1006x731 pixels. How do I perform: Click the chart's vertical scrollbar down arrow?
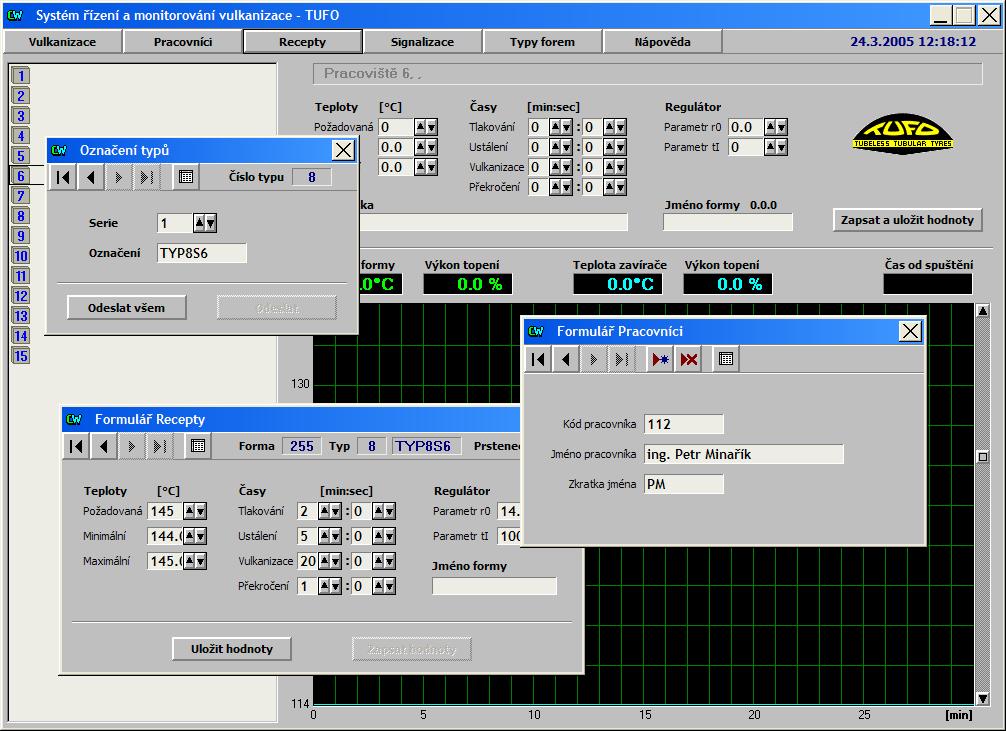click(x=982, y=698)
